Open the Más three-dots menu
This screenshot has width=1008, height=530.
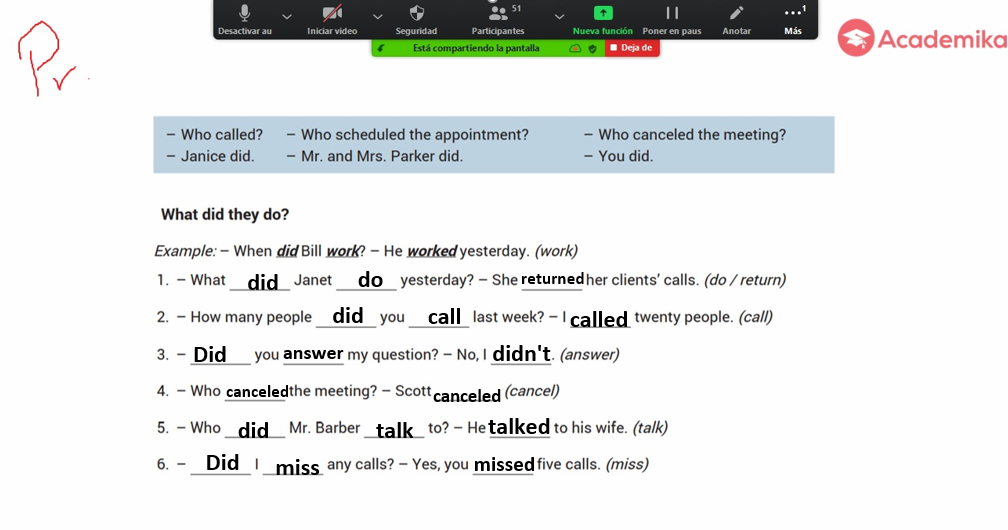[x=793, y=19]
